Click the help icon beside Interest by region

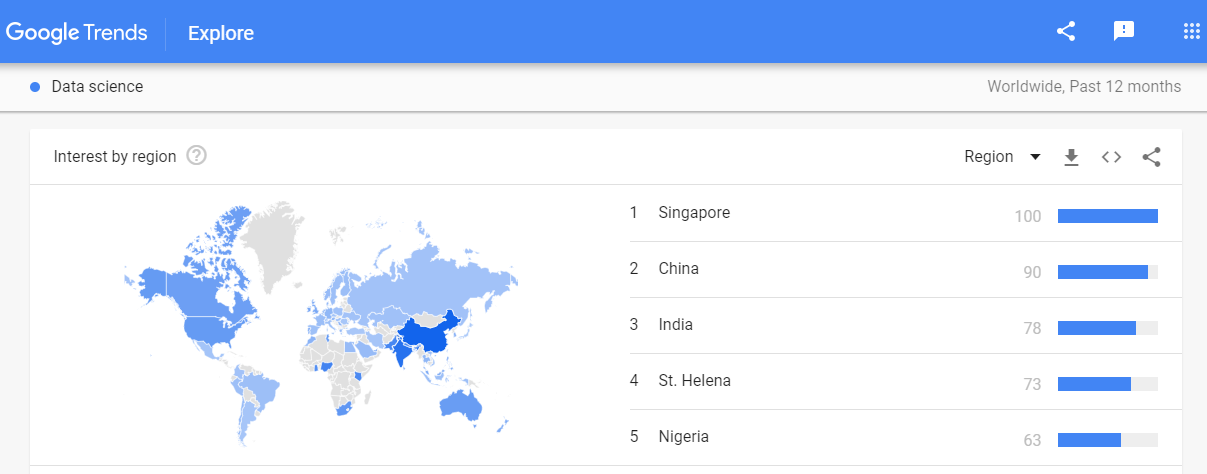(197, 156)
